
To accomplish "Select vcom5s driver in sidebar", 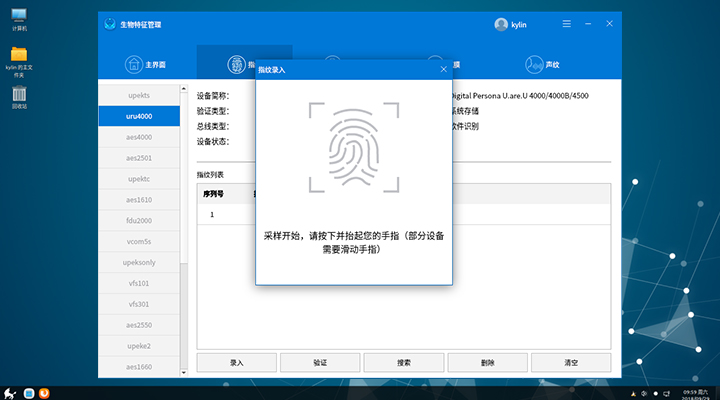I will click(139, 242).
